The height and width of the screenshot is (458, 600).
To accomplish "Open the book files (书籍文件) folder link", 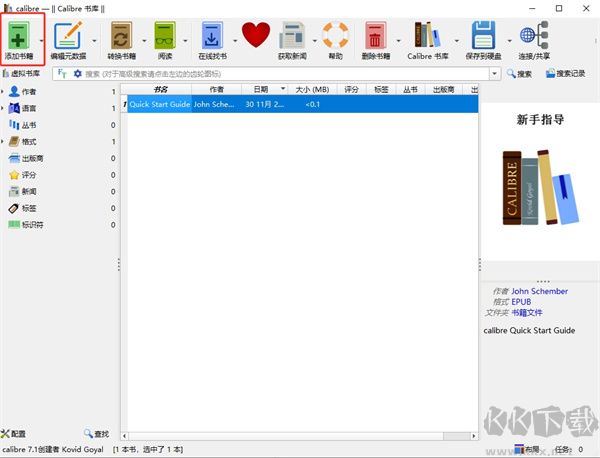I will point(527,313).
